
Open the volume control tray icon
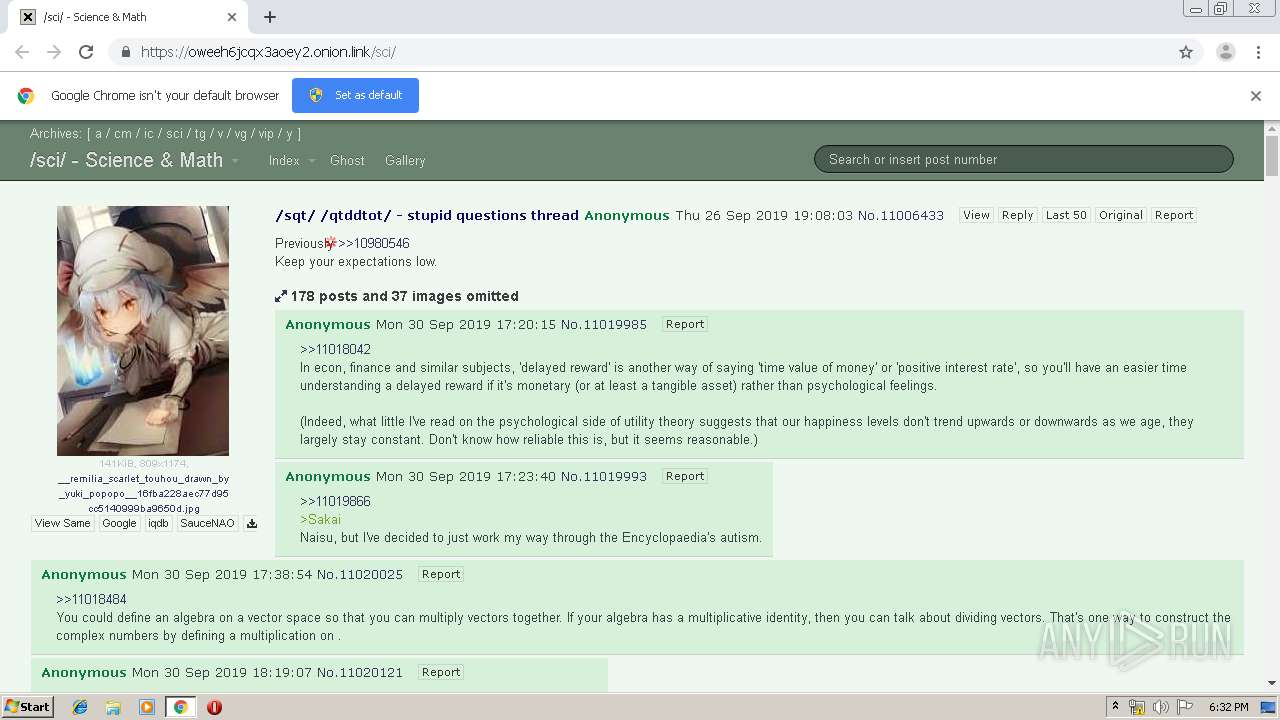1160,707
